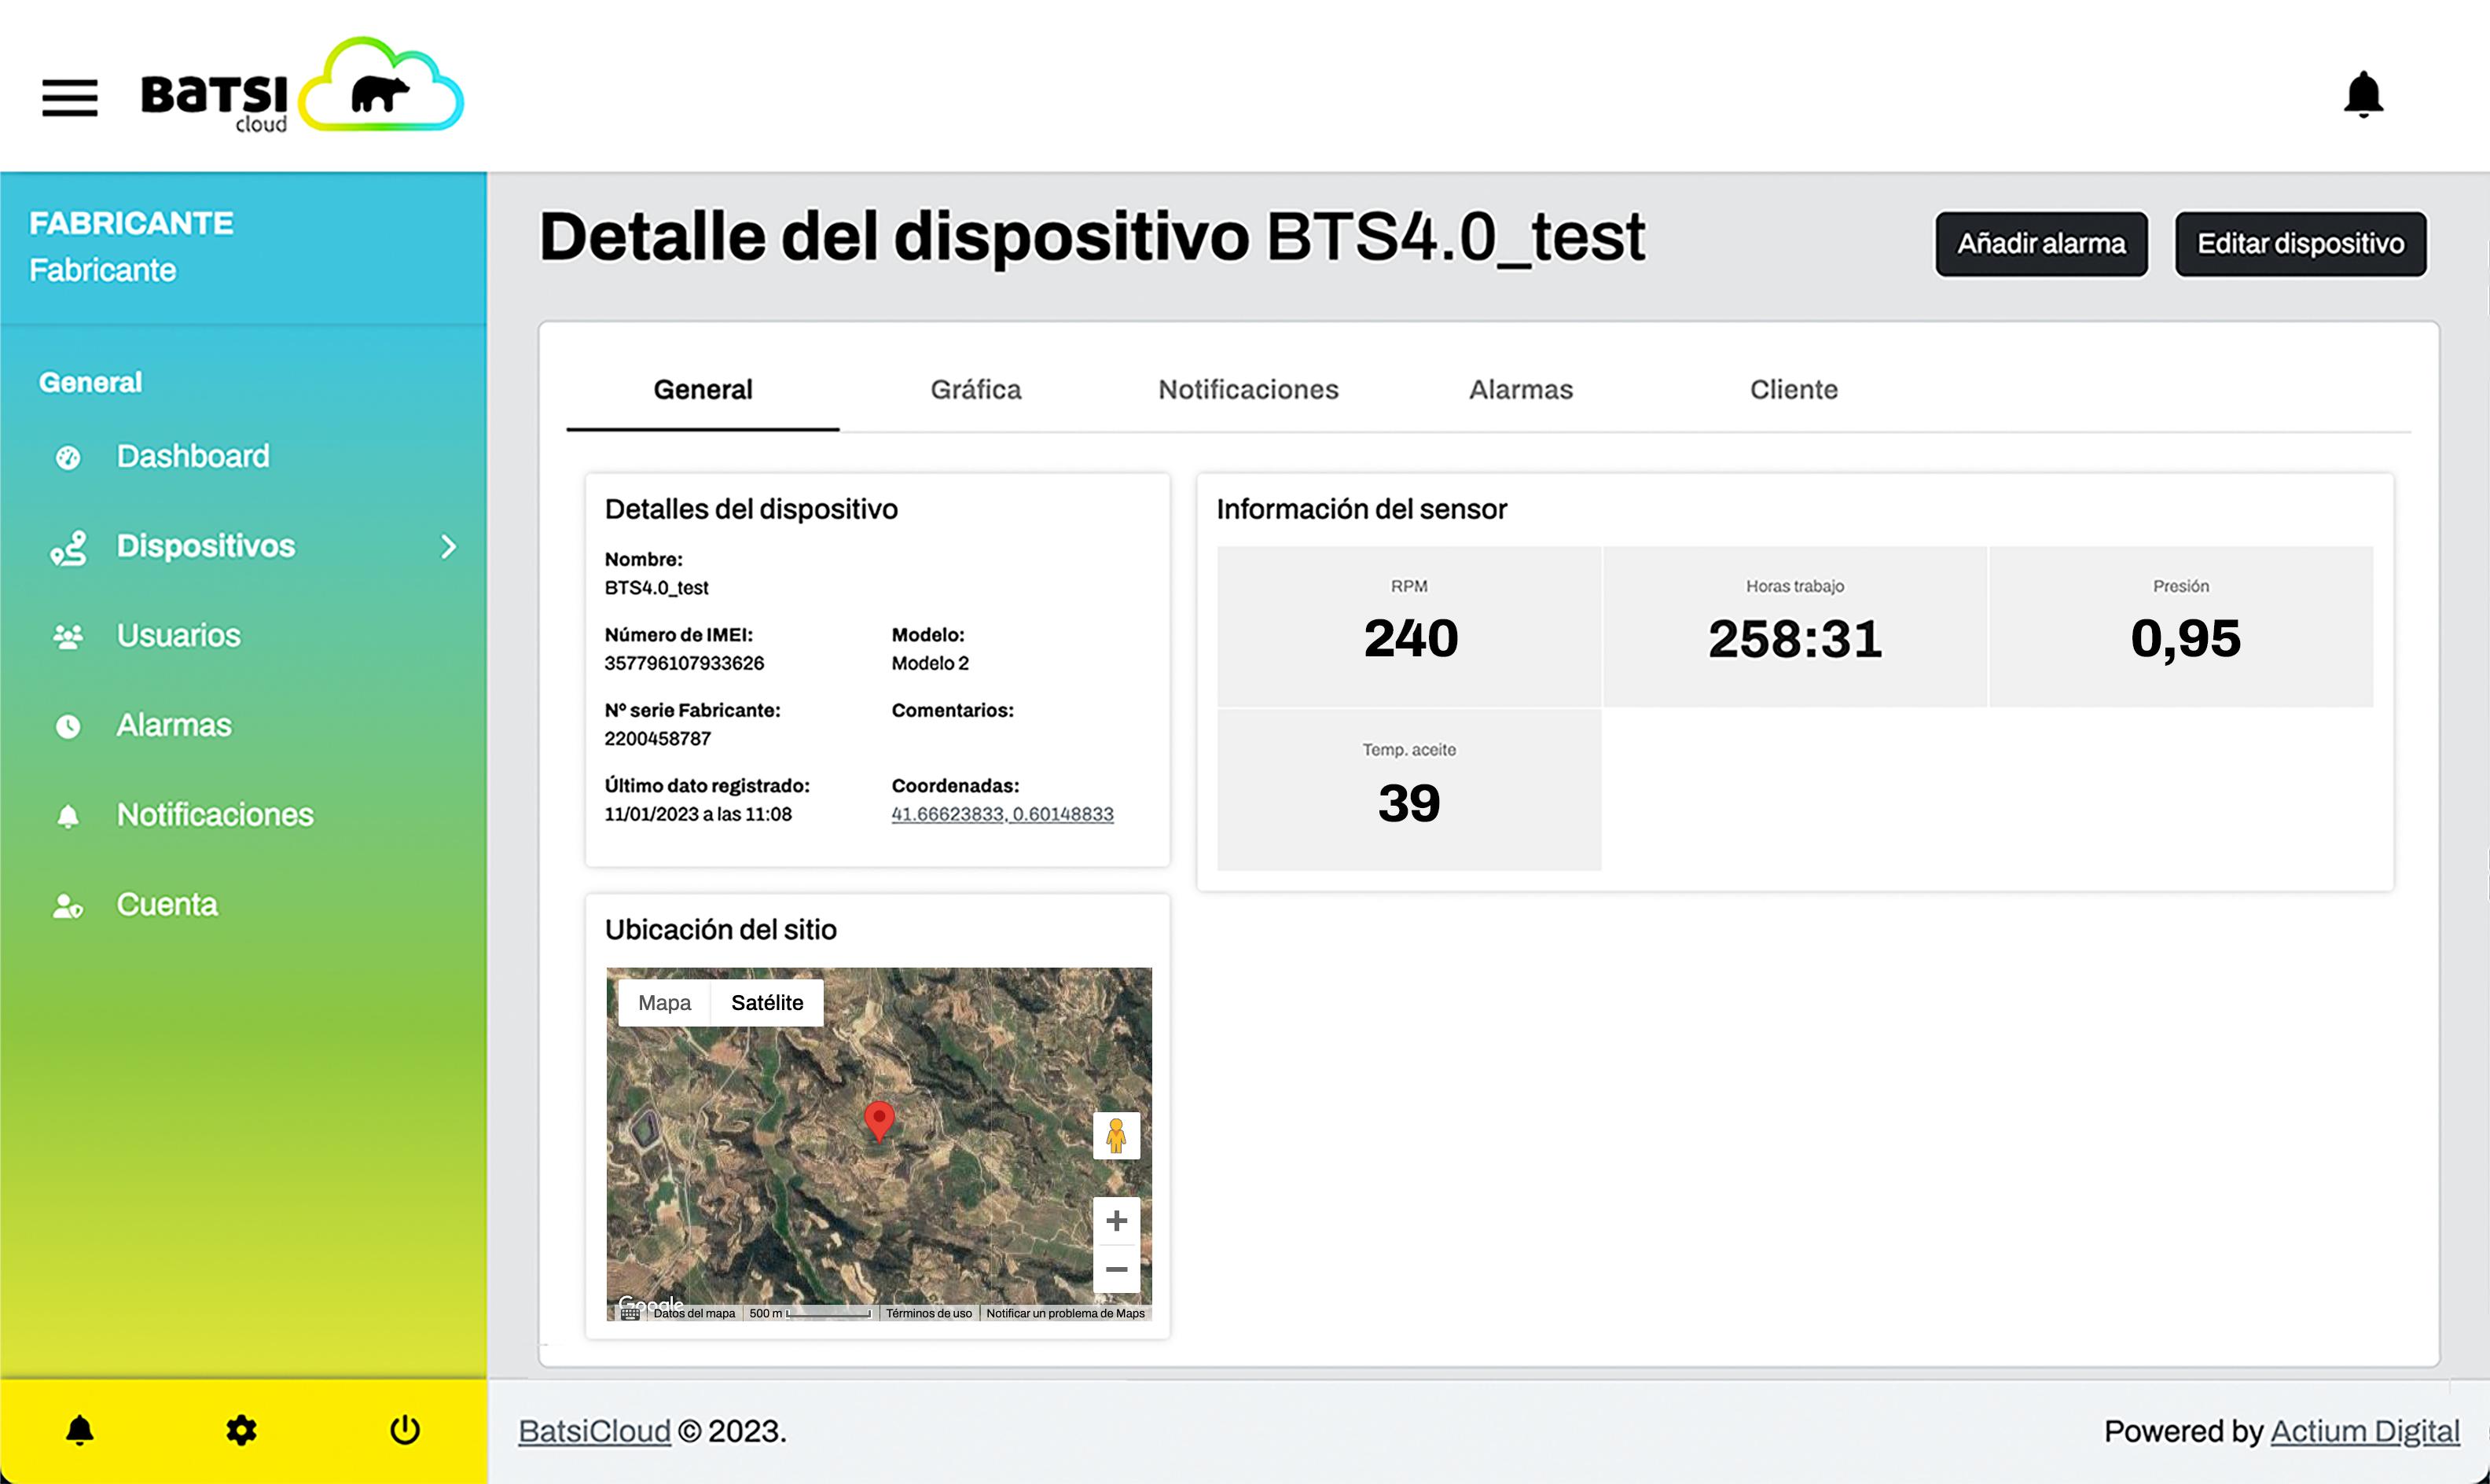Click the Editar dispositivo button
The height and width of the screenshot is (1484, 2490).
coord(2300,244)
